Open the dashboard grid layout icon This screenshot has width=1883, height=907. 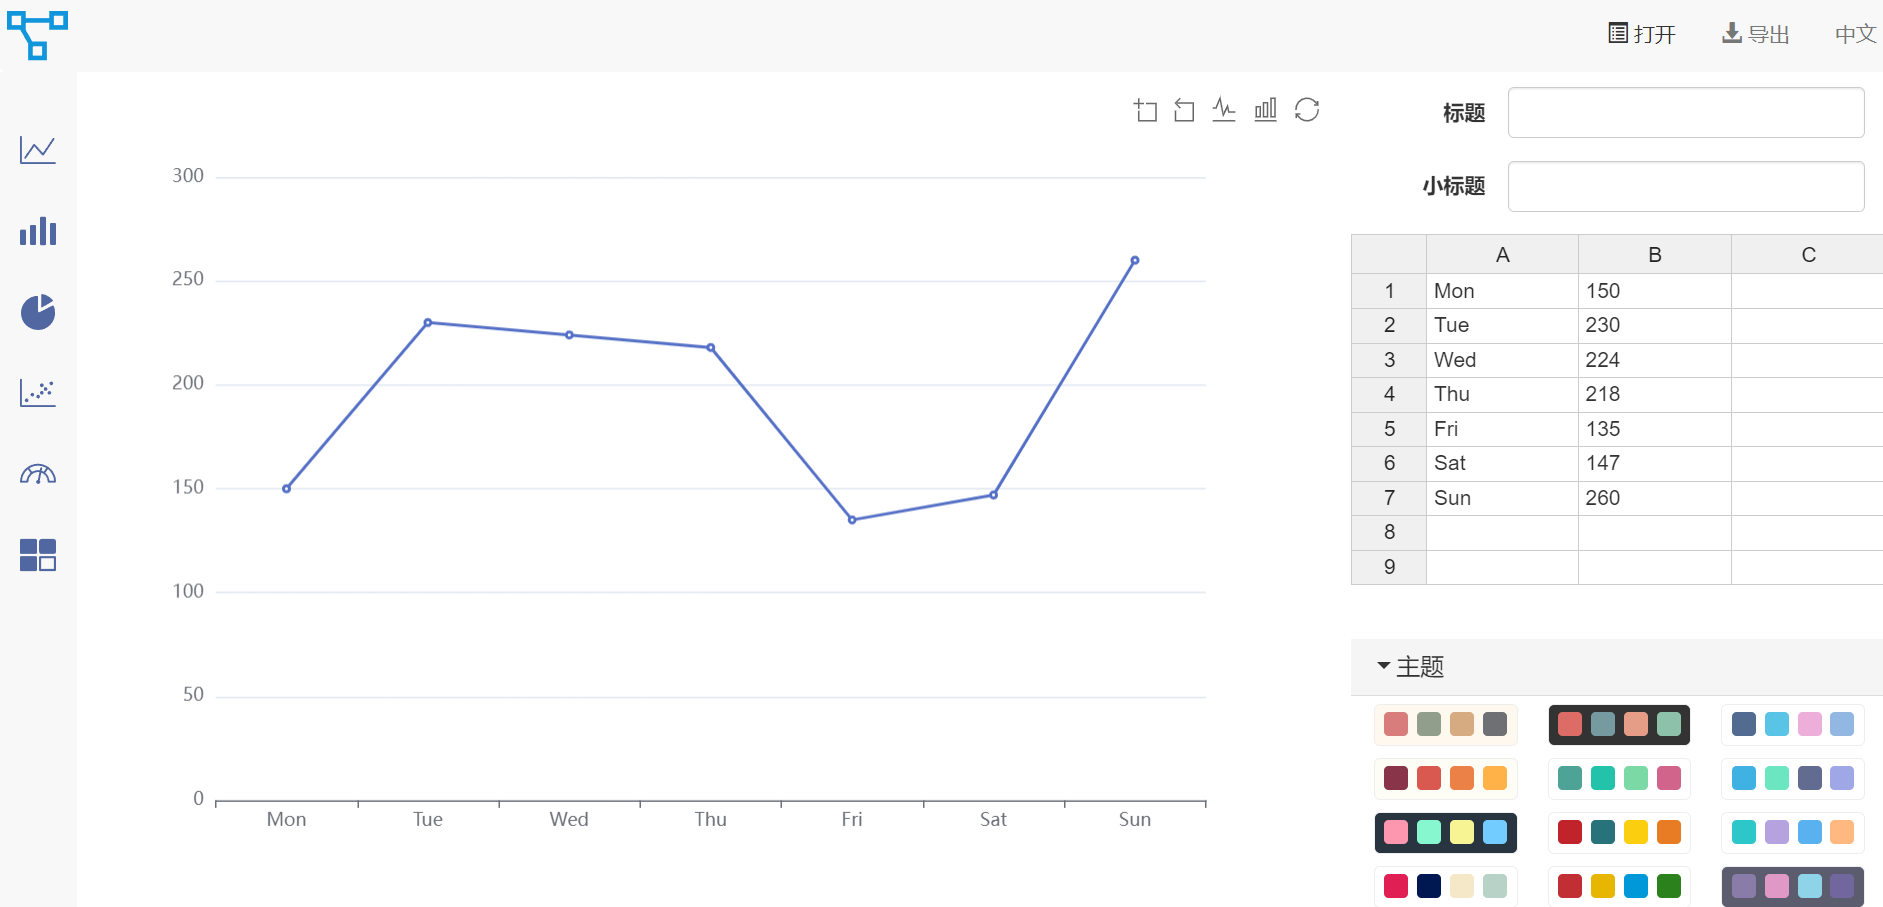(38, 555)
